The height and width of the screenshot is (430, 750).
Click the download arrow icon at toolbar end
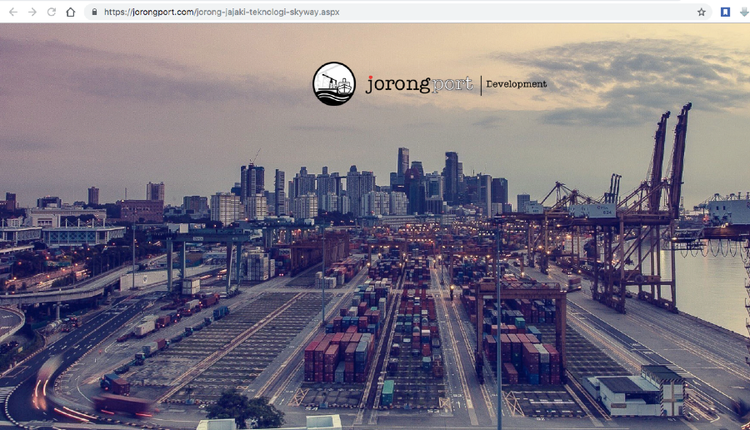743,12
